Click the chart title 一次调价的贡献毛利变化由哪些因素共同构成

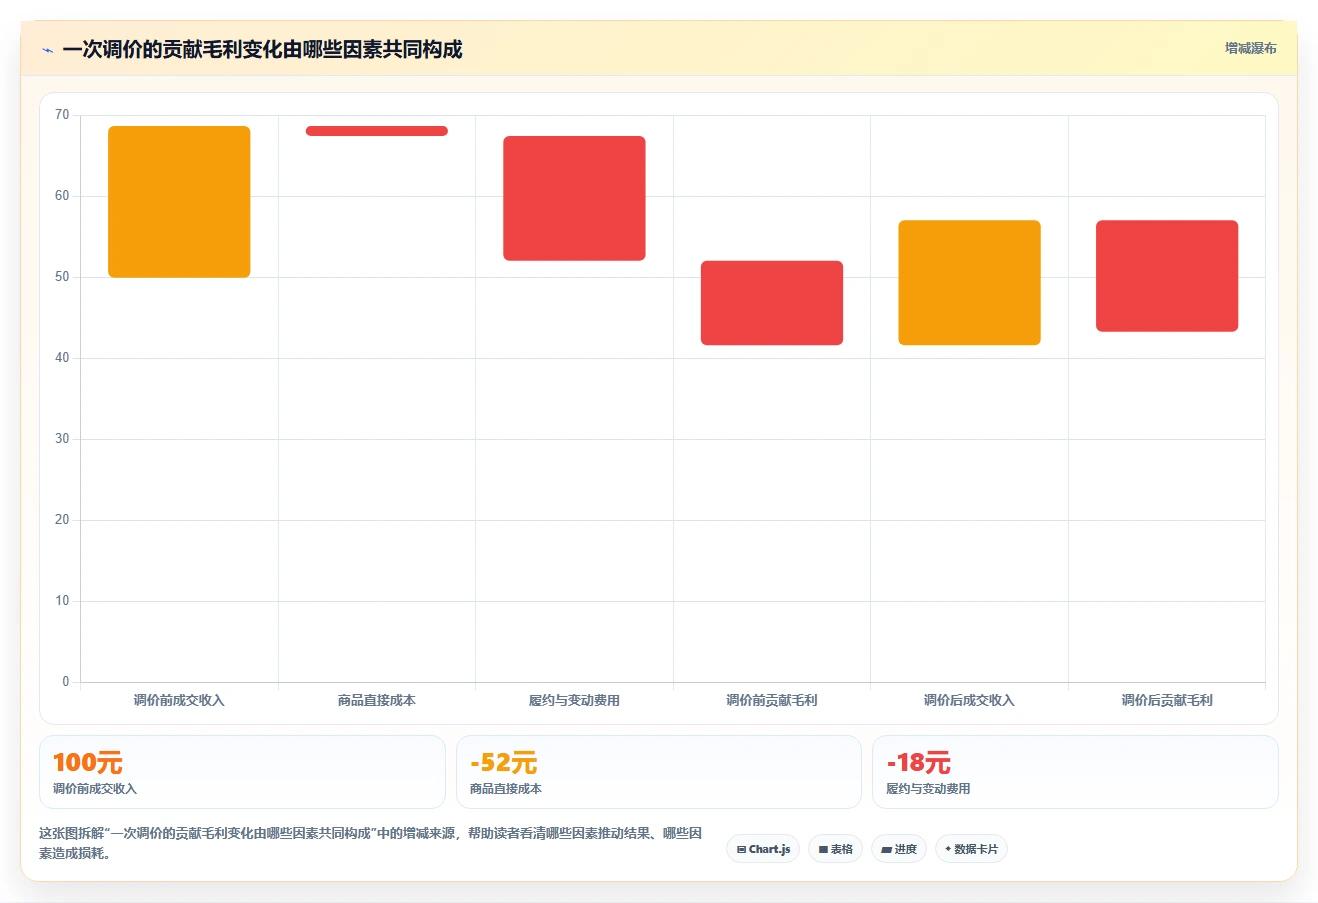pyautogui.click(x=262, y=50)
